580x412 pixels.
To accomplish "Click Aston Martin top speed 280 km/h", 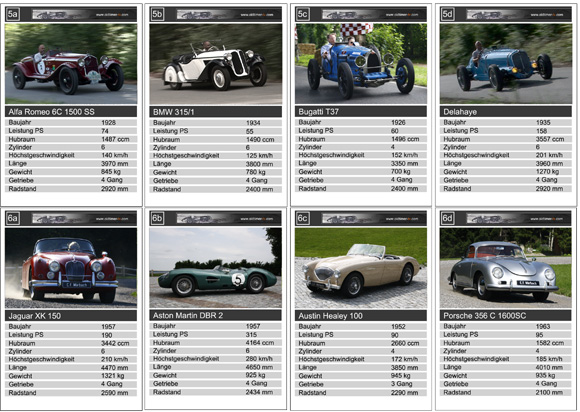I will [x=259, y=359].
